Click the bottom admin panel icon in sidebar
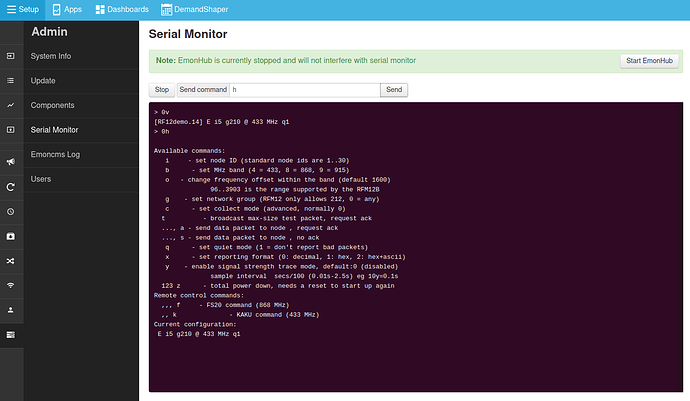This screenshot has width=690, height=401. [11, 335]
